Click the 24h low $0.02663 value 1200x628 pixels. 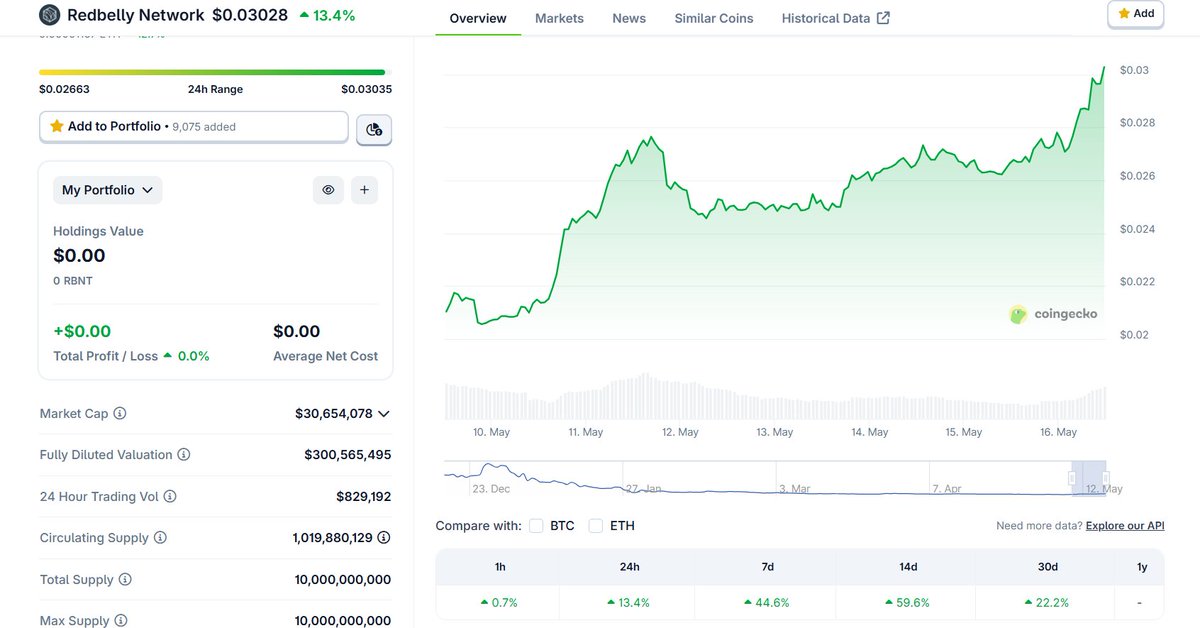[x=64, y=89]
